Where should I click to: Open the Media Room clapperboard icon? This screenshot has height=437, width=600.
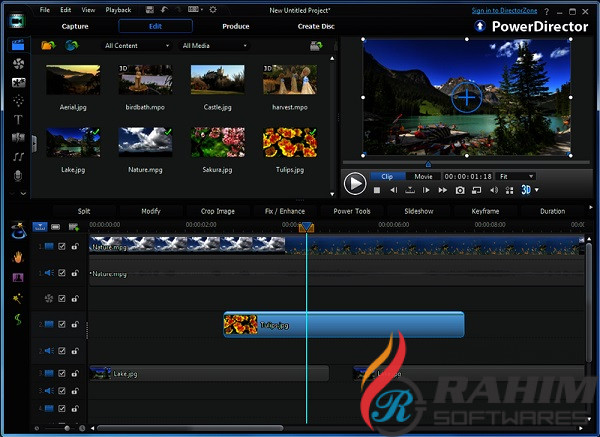18,45
